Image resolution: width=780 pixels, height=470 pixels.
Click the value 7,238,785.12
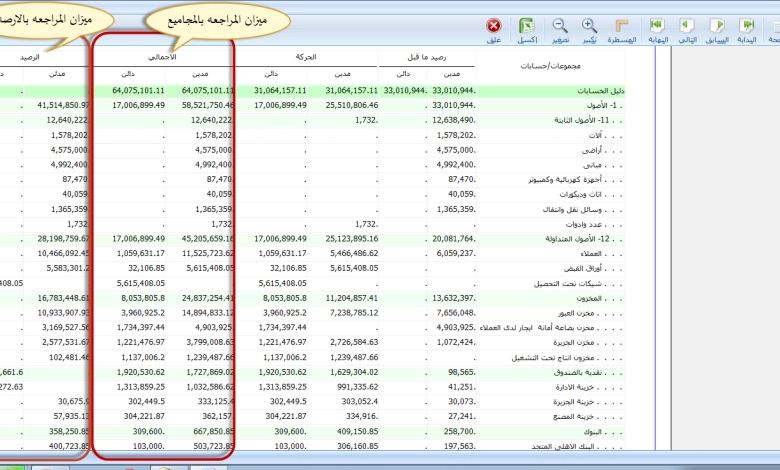[354, 313]
